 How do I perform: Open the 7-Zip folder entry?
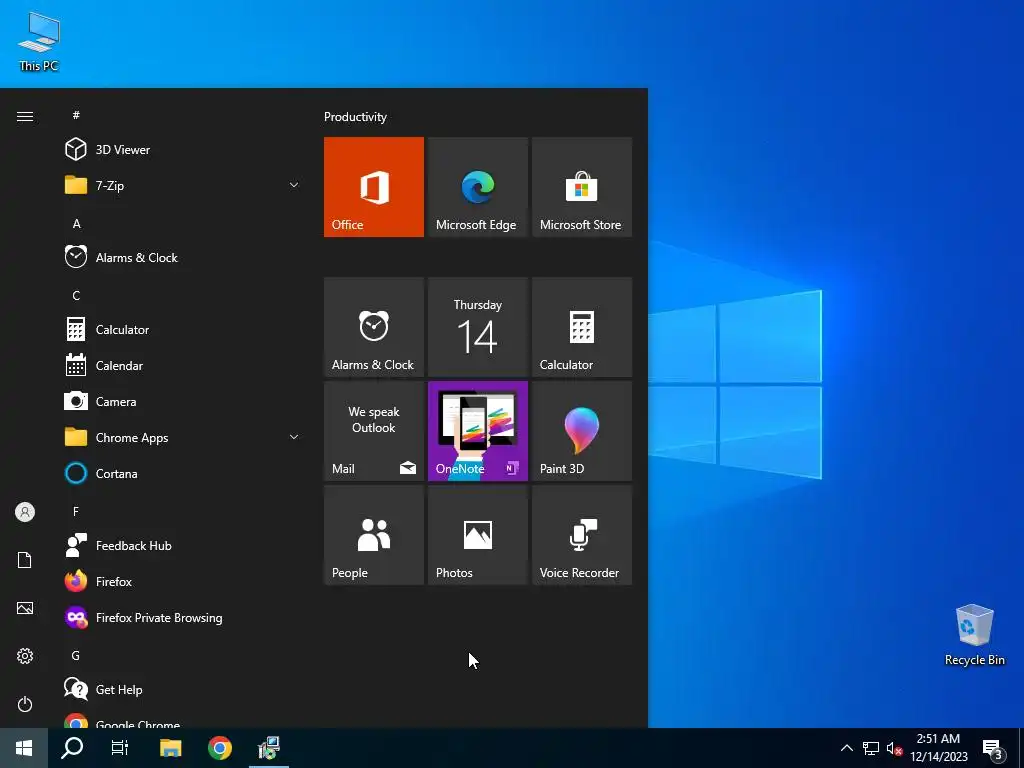[x=182, y=185]
